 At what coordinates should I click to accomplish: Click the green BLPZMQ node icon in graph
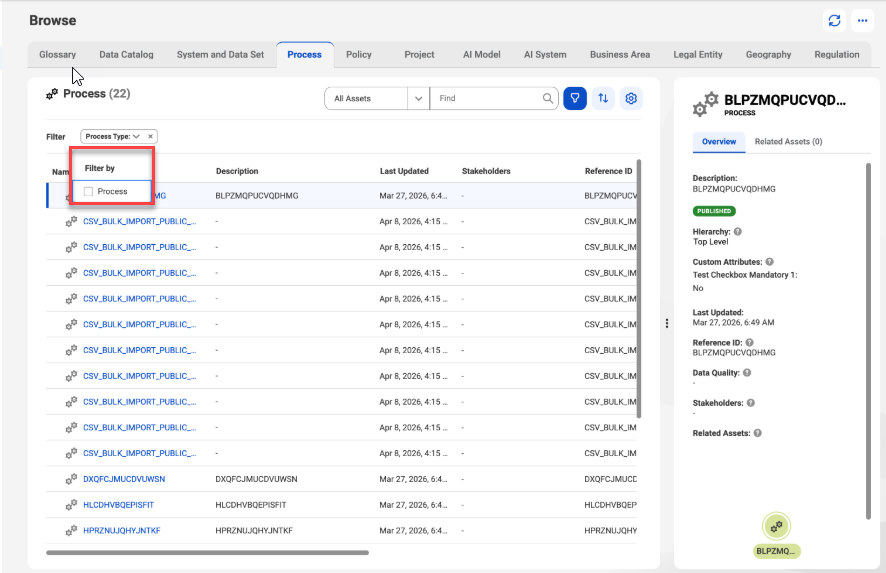point(776,526)
